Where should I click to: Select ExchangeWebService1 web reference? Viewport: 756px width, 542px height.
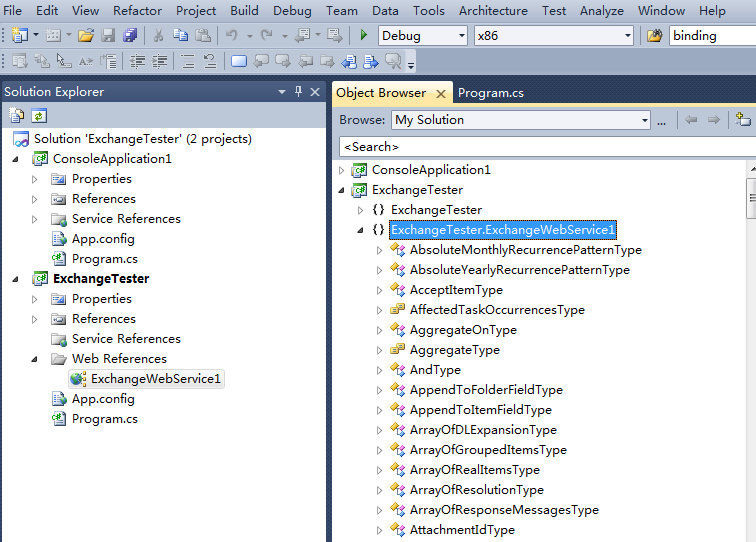coord(147,379)
